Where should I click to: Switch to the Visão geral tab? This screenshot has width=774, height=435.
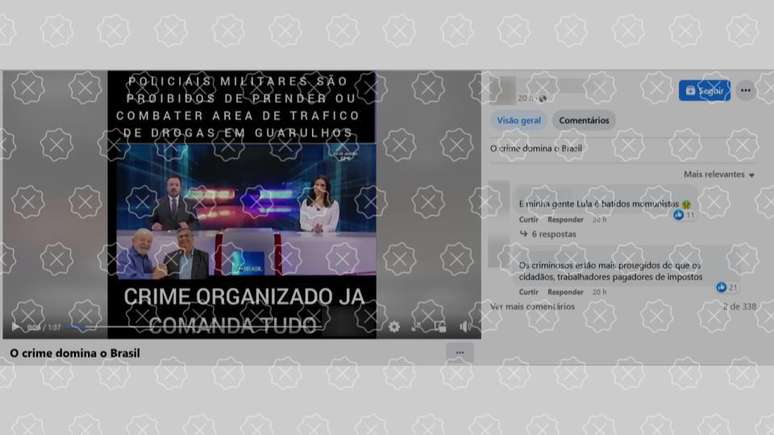tap(519, 121)
